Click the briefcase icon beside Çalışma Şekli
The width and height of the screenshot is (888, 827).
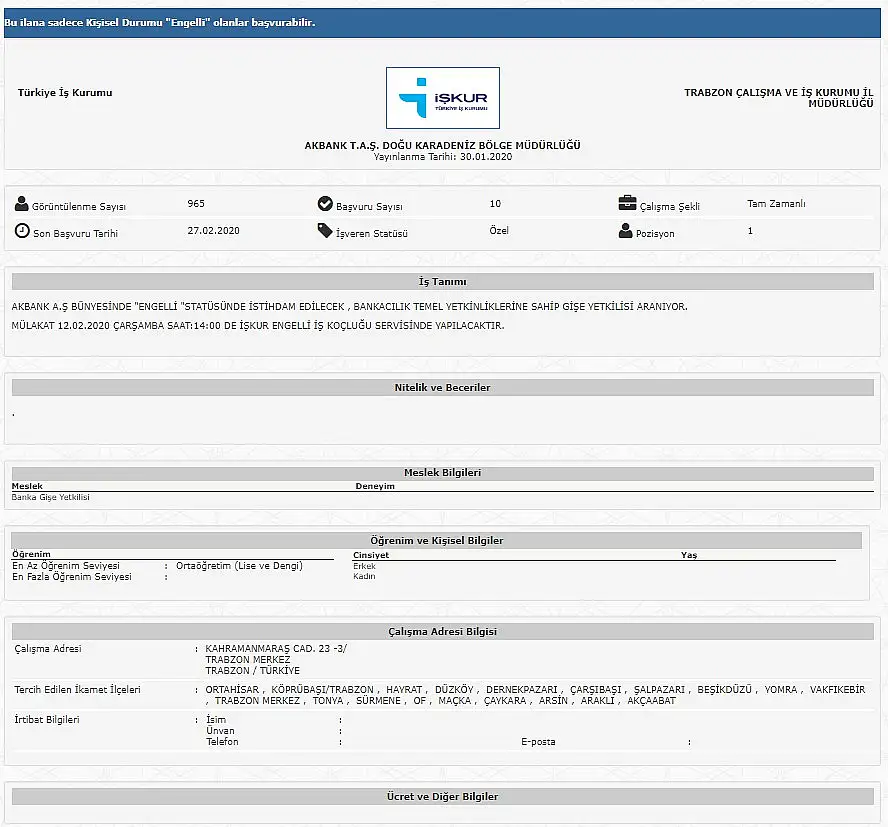(x=627, y=203)
